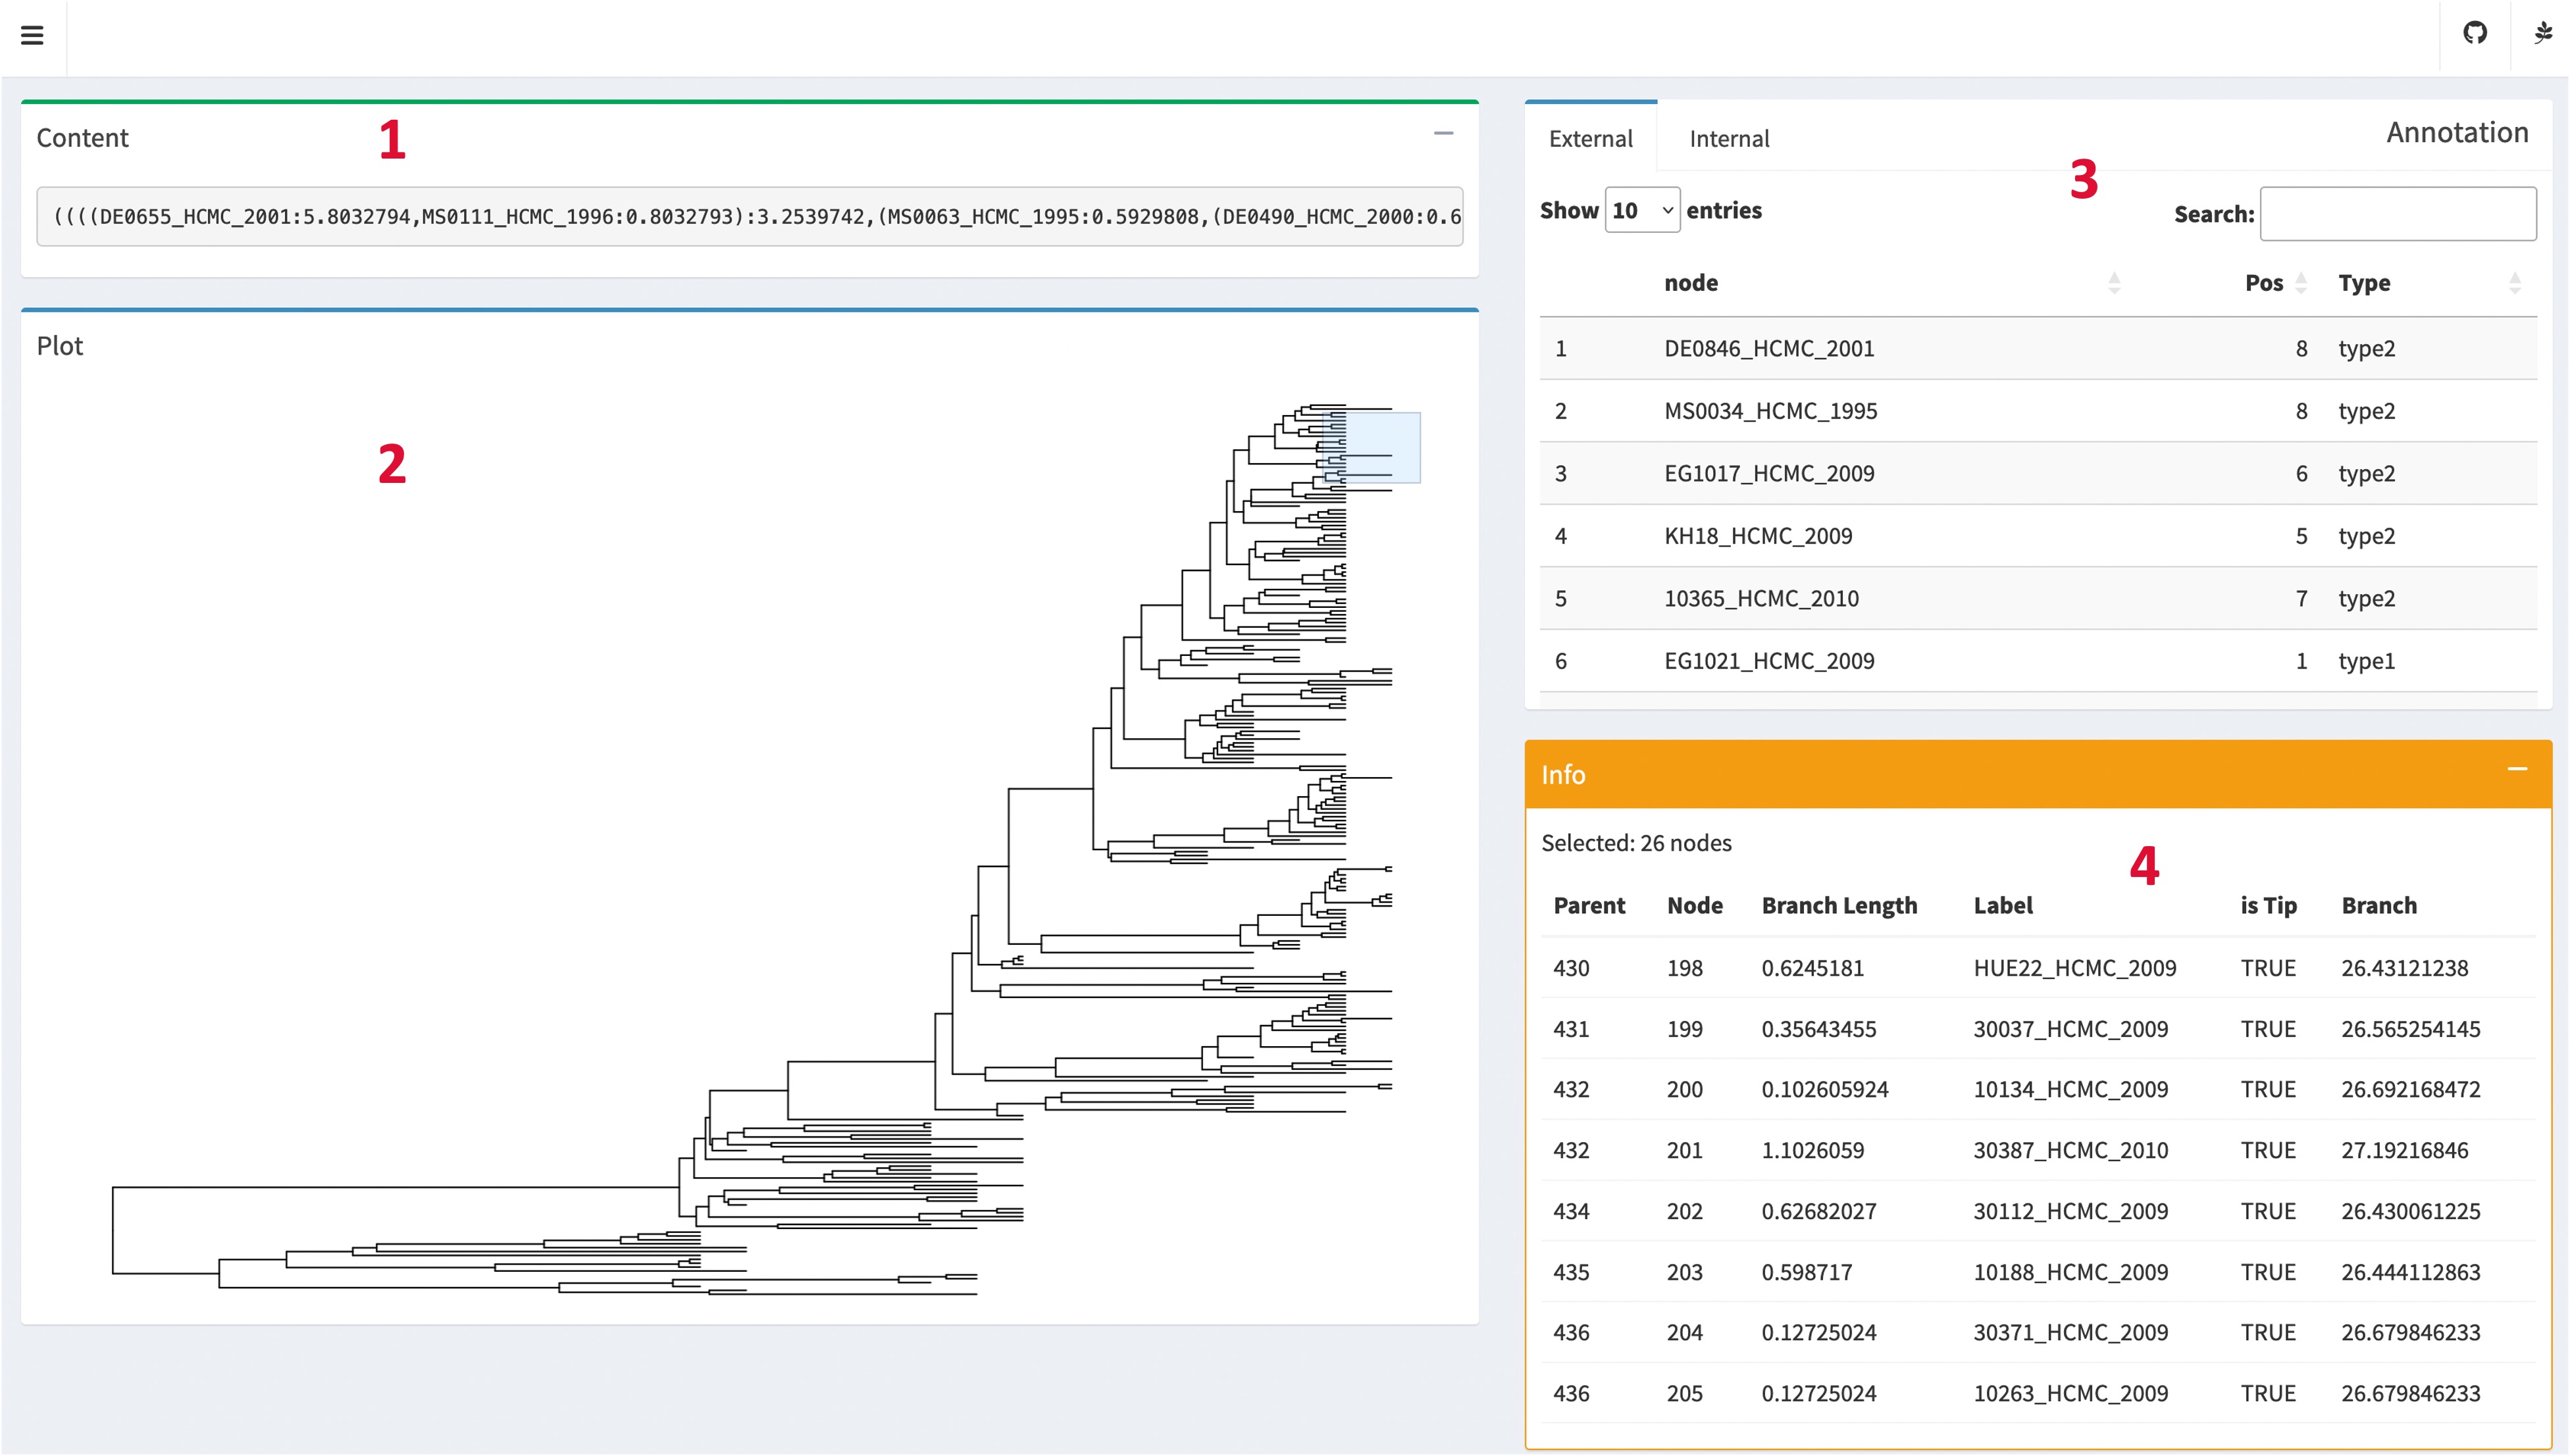Sort table by Pos column arrows
2570x1456 pixels.
[2301, 283]
